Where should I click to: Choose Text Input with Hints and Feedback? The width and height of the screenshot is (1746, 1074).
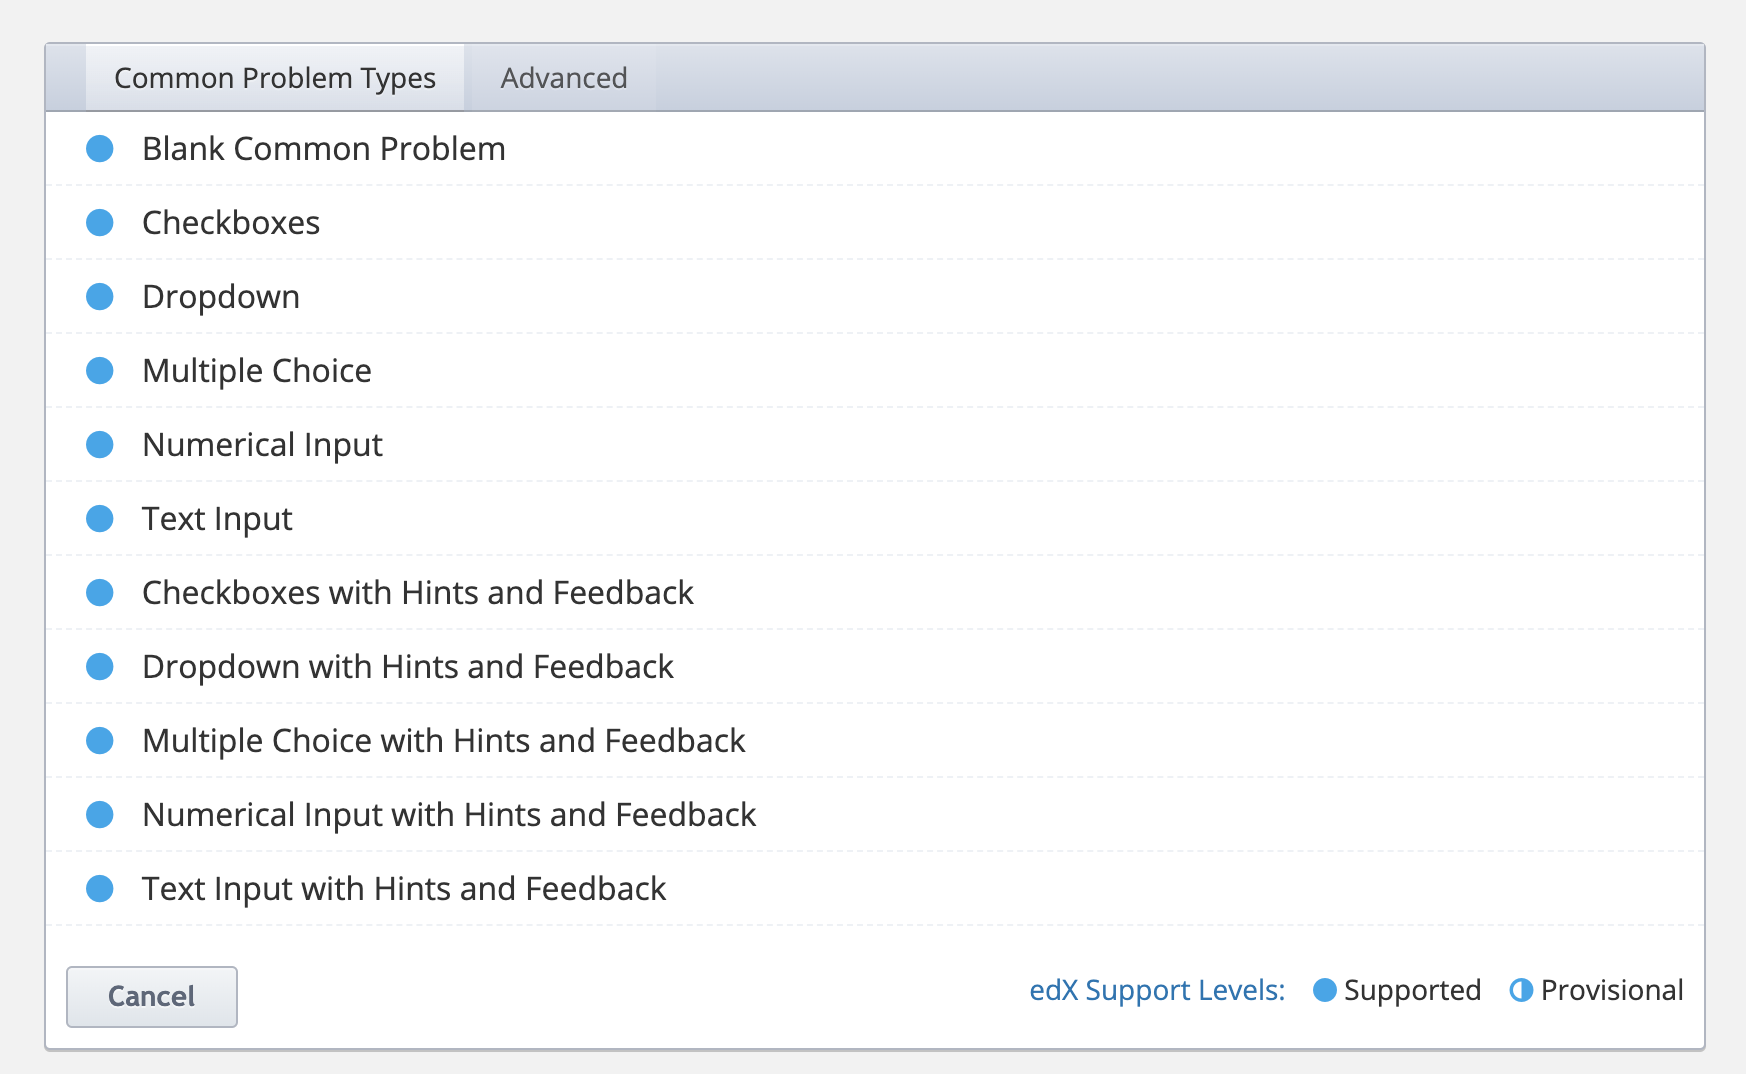[875, 889]
